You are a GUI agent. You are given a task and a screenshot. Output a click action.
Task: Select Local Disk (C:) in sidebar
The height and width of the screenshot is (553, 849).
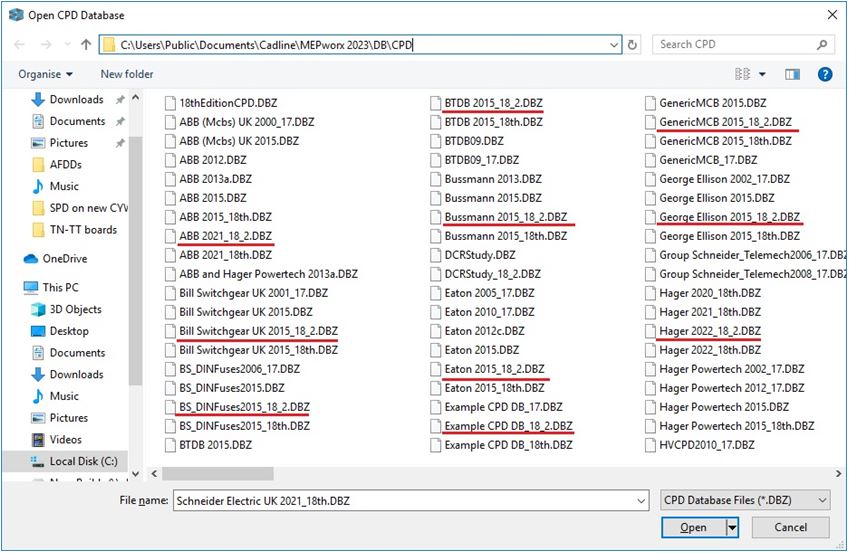pyautogui.click(x=83, y=461)
